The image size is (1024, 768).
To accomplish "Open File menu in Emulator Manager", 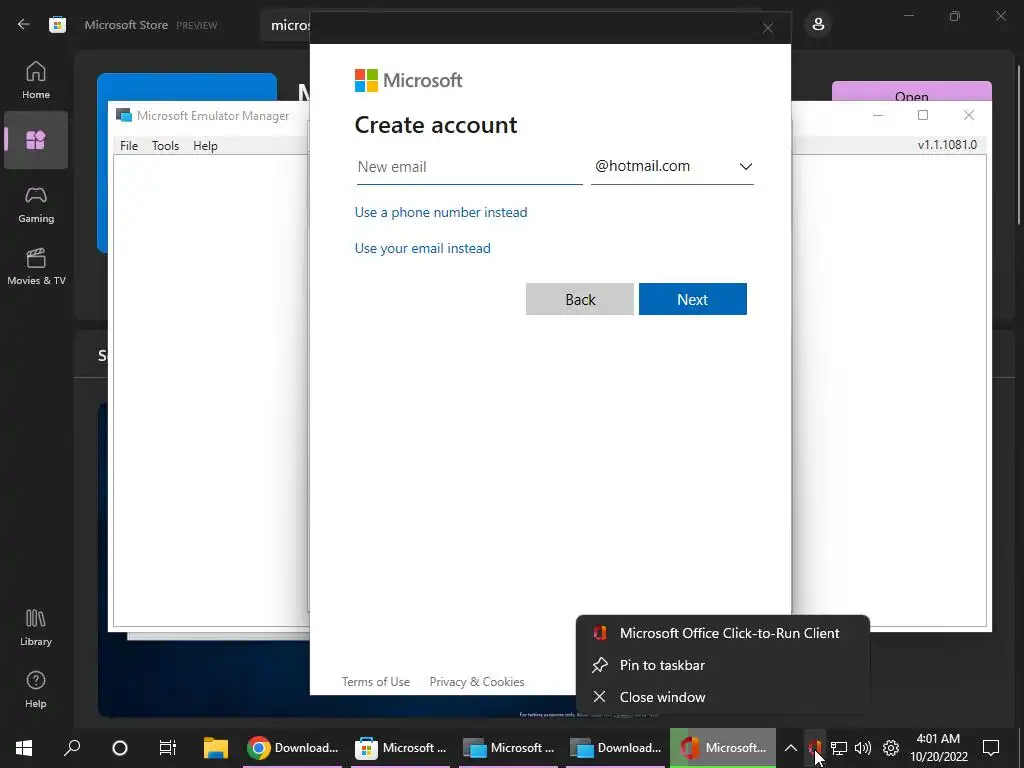I will 129,146.
